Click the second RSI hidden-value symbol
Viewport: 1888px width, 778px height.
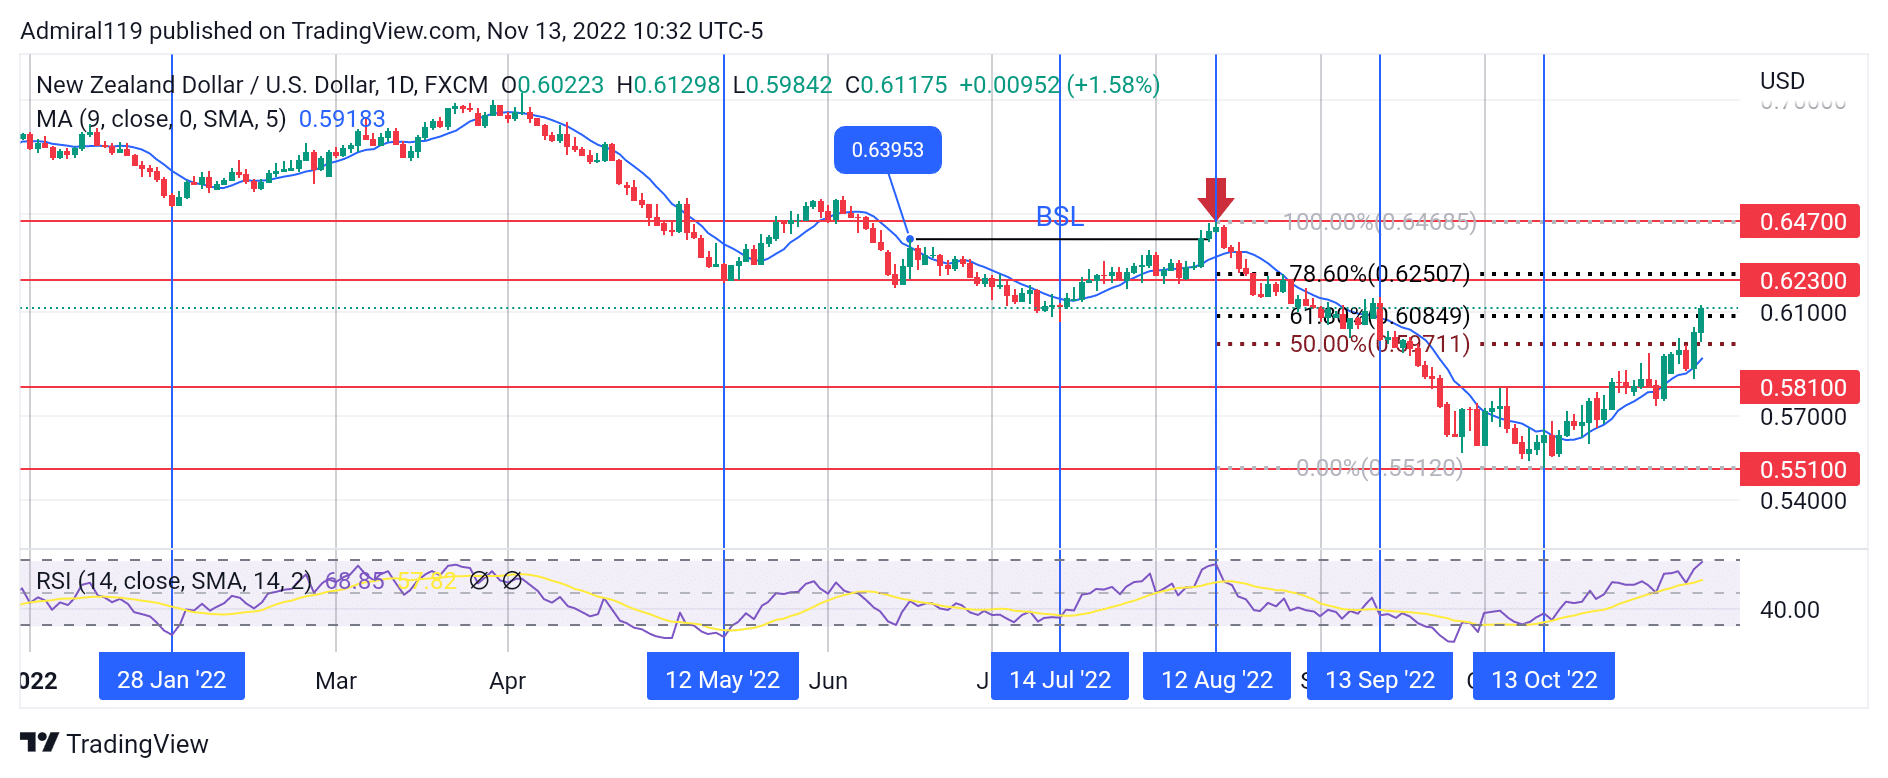pyautogui.click(x=512, y=580)
